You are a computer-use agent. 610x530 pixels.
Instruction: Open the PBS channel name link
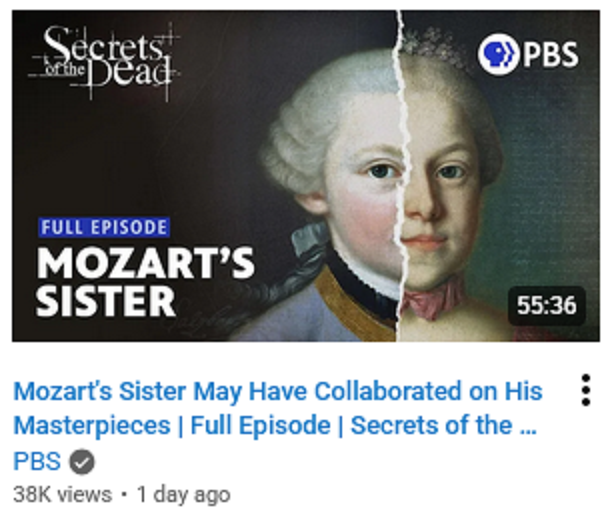(x=37, y=462)
